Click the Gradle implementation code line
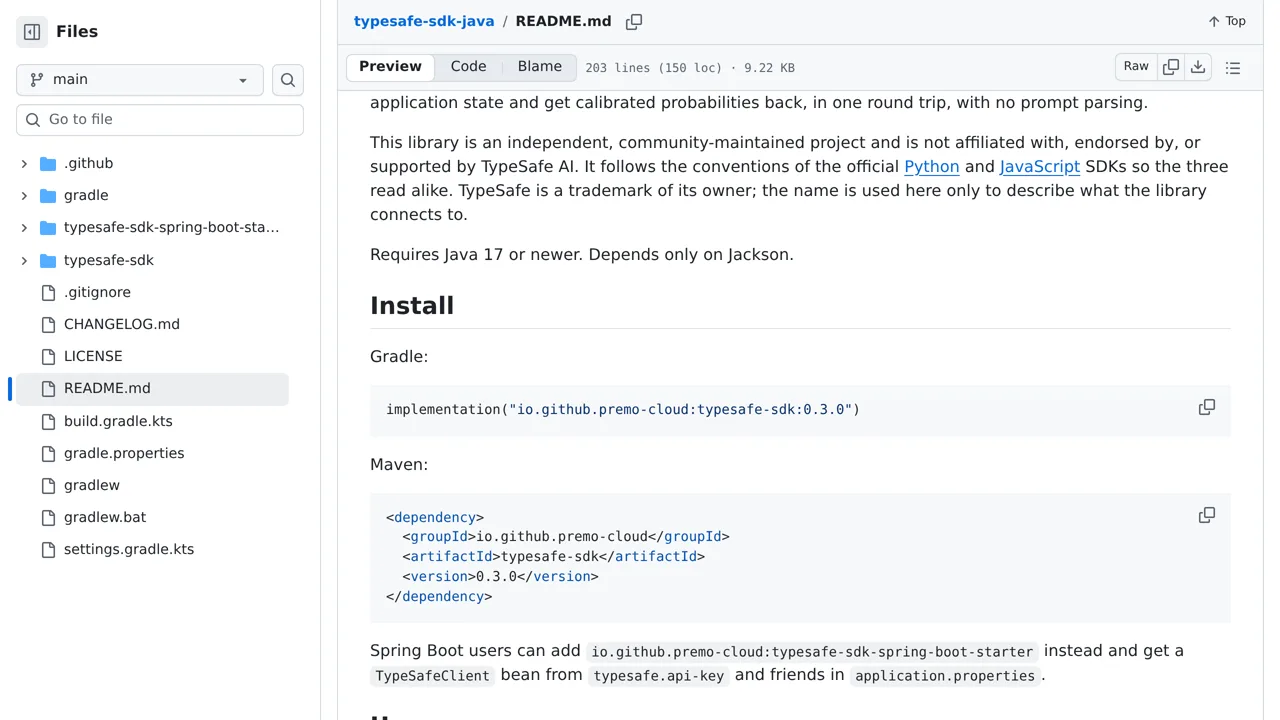 click(623, 409)
